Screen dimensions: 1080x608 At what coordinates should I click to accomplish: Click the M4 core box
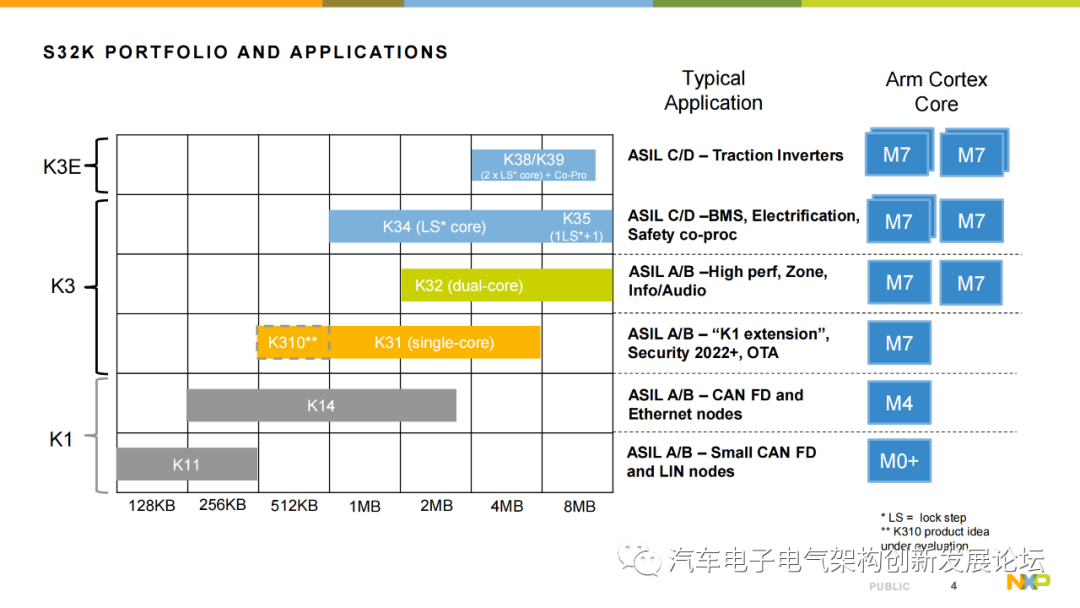point(899,403)
